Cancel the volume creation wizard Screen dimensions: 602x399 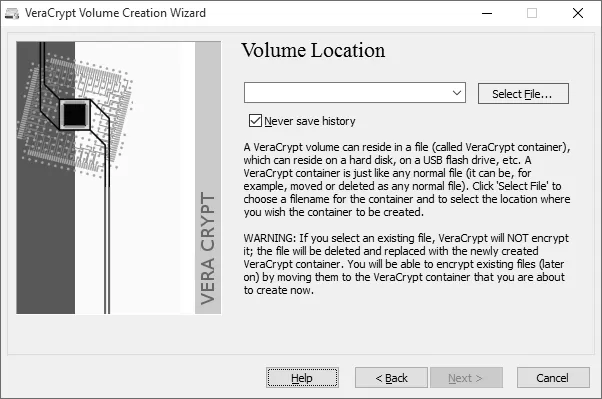(x=553, y=378)
